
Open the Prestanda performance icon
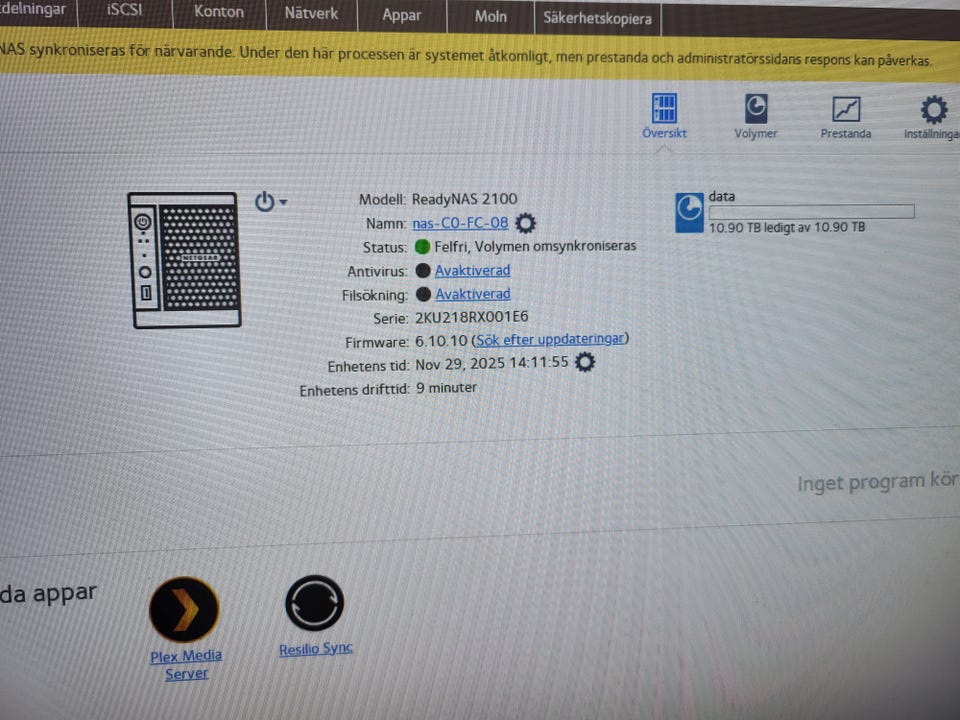(x=846, y=110)
